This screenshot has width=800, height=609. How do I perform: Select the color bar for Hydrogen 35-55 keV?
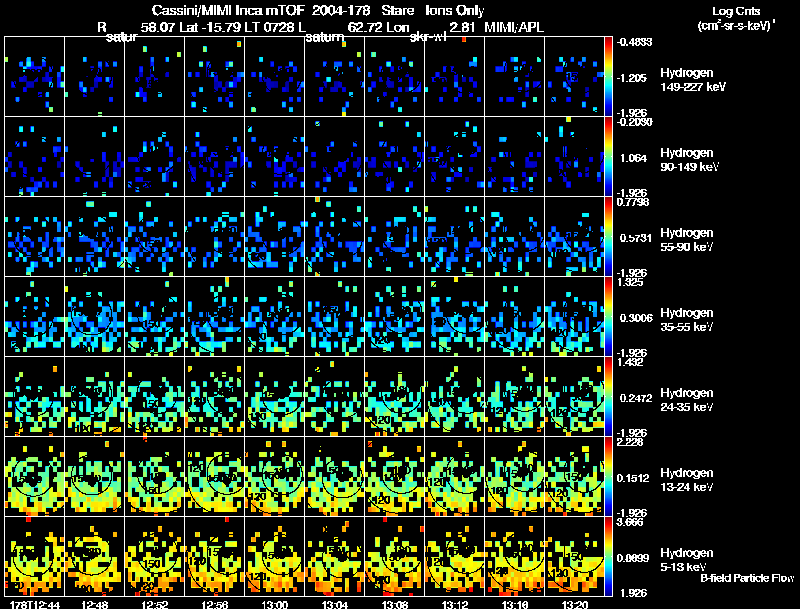click(611, 316)
